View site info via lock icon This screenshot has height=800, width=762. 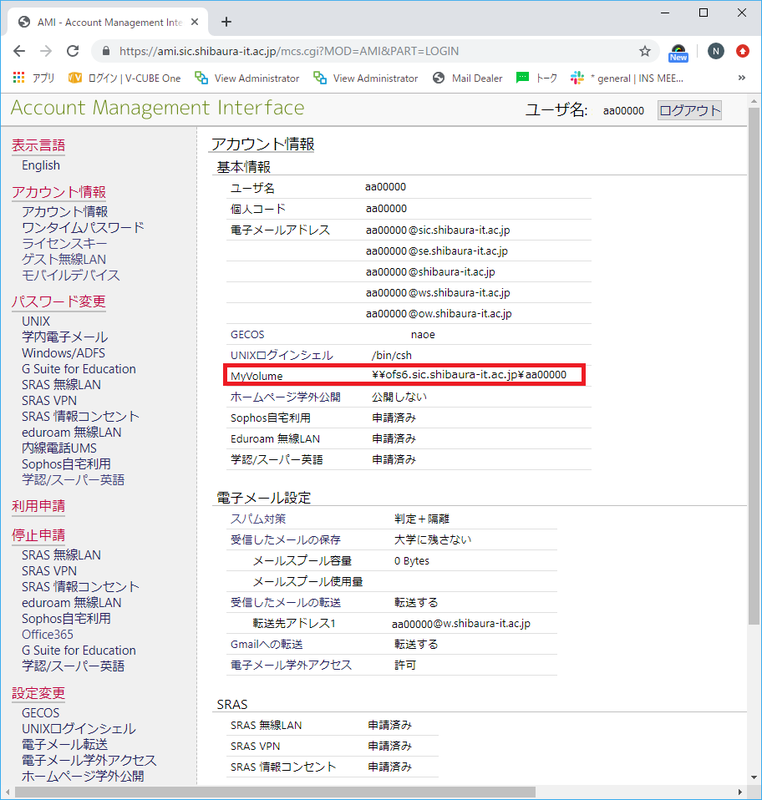106,51
